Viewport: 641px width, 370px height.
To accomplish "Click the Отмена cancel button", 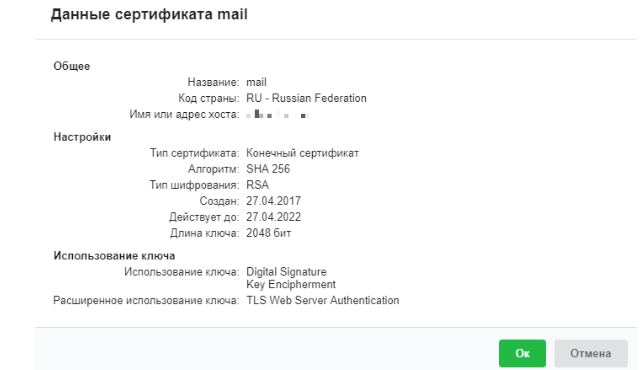I will (x=591, y=353).
